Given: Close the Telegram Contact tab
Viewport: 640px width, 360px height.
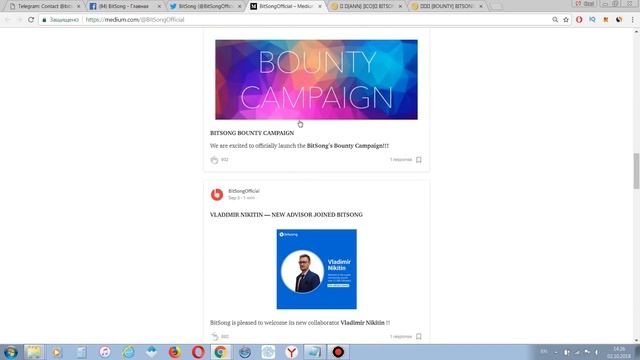Looking at the screenshot, I should (x=78, y=6).
